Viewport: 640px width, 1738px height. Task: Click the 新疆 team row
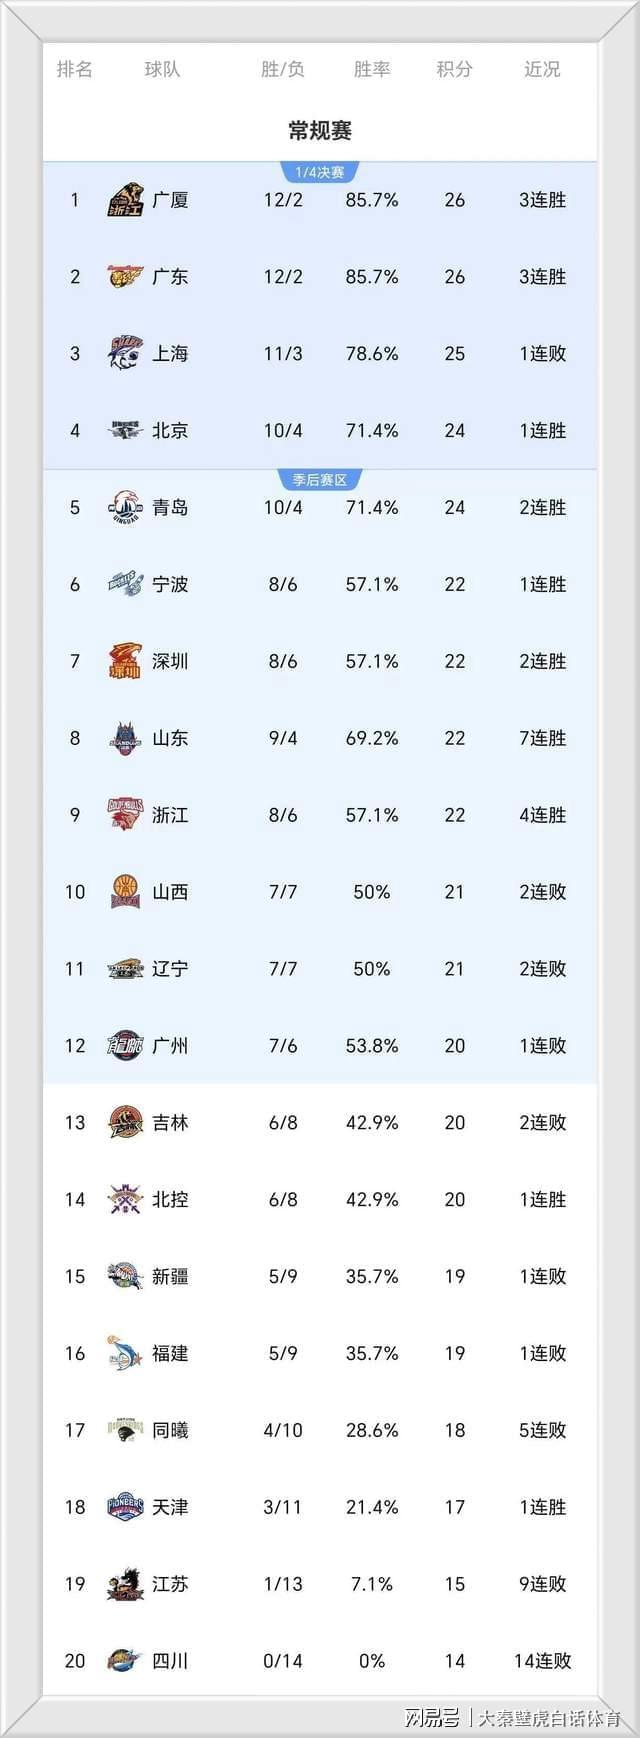click(320, 1277)
